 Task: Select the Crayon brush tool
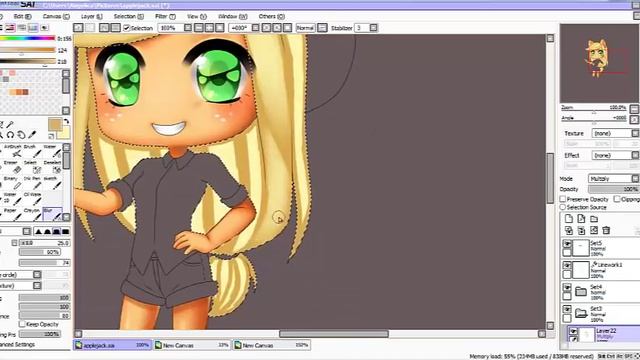(33, 215)
